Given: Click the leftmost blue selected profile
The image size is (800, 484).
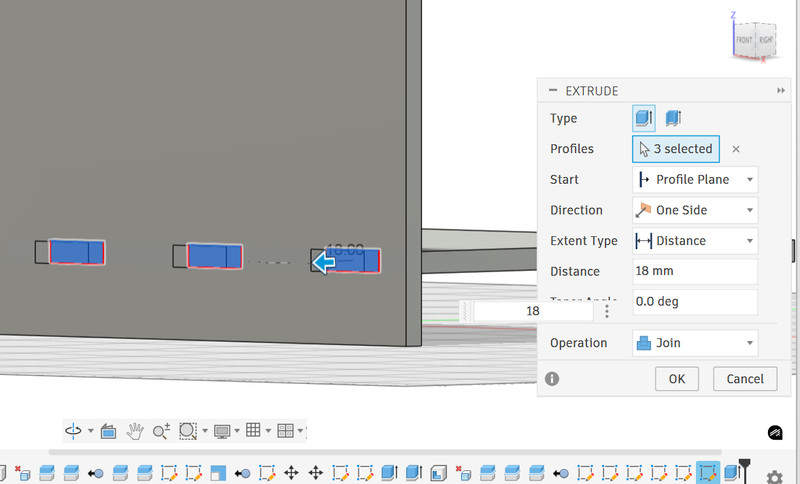Looking at the screenshot, I should (x=77, y=252).
